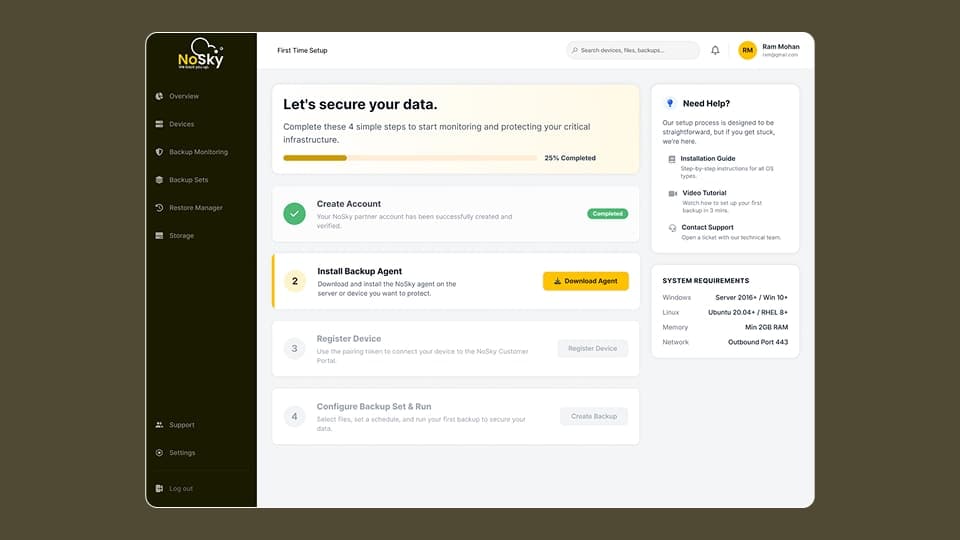Click the lightbulb icon beside Need Help
Viewport: 960px width, 540px height.
coord(670,103)
